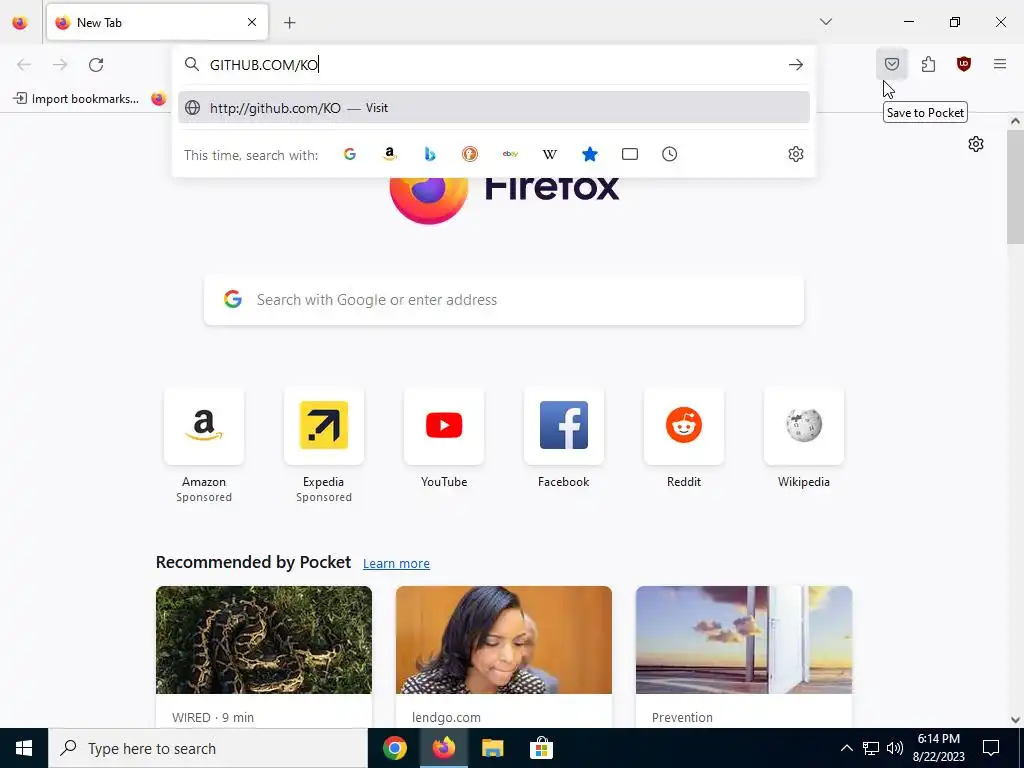This screenshot has height=768, width=1024.
Task: Search open tabs using the tab icon
Action: 630,154
